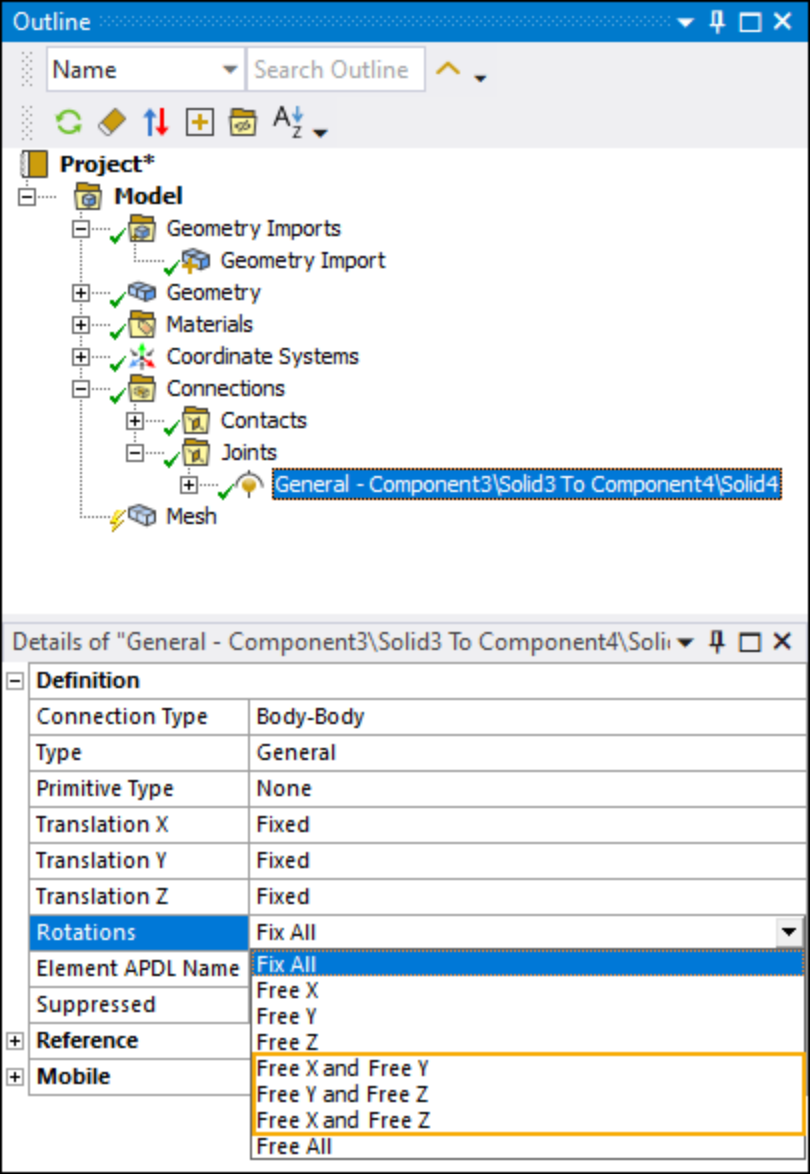Choose Free Y and Free Z option
Image resolution: width=810 pixels, height=1175 pixels.
528,1095
